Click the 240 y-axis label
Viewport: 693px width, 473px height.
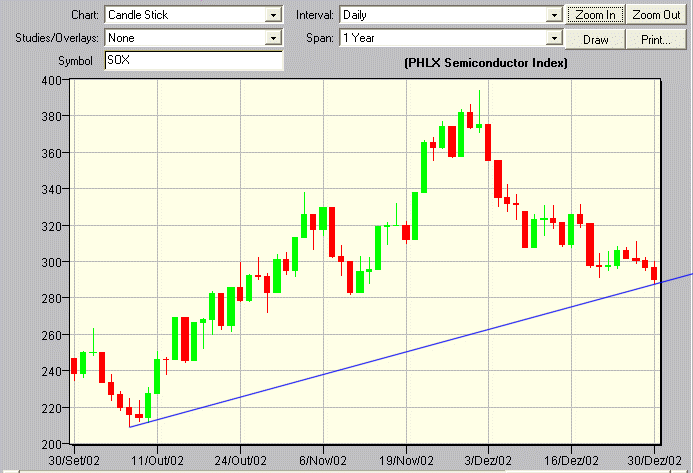pyautogui.click(x=51, y=372)
